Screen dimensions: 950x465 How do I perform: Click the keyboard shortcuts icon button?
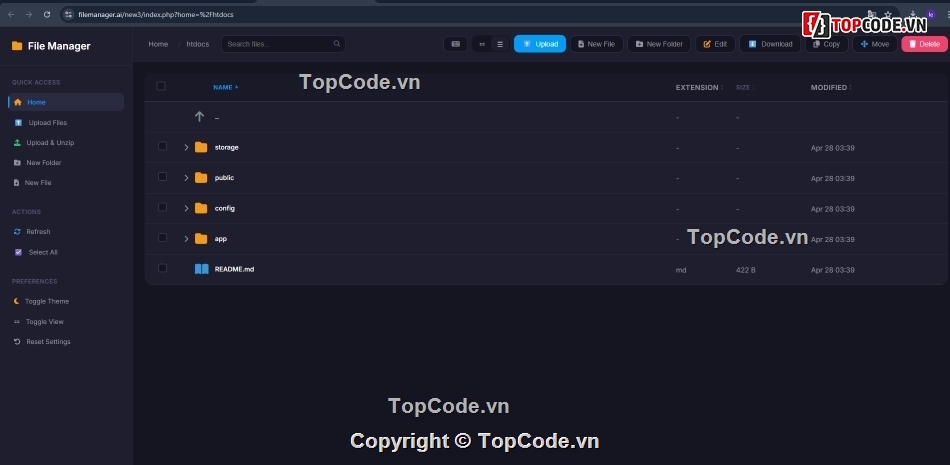pyautogui.click(x=456, y=44)
